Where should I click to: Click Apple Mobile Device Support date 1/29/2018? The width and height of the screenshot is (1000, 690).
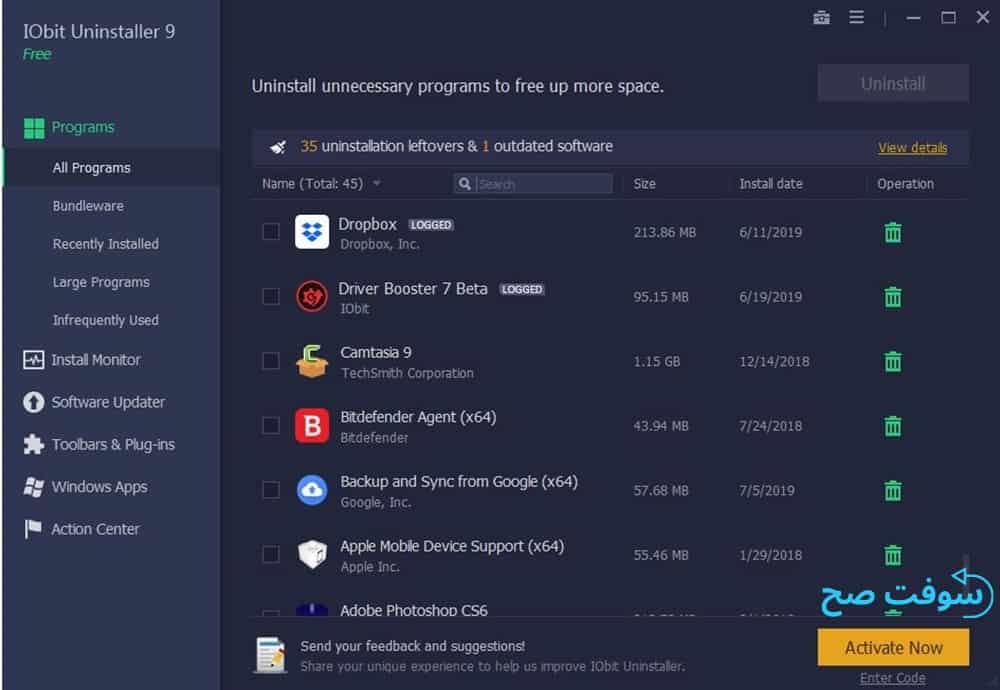coord(770,555)
